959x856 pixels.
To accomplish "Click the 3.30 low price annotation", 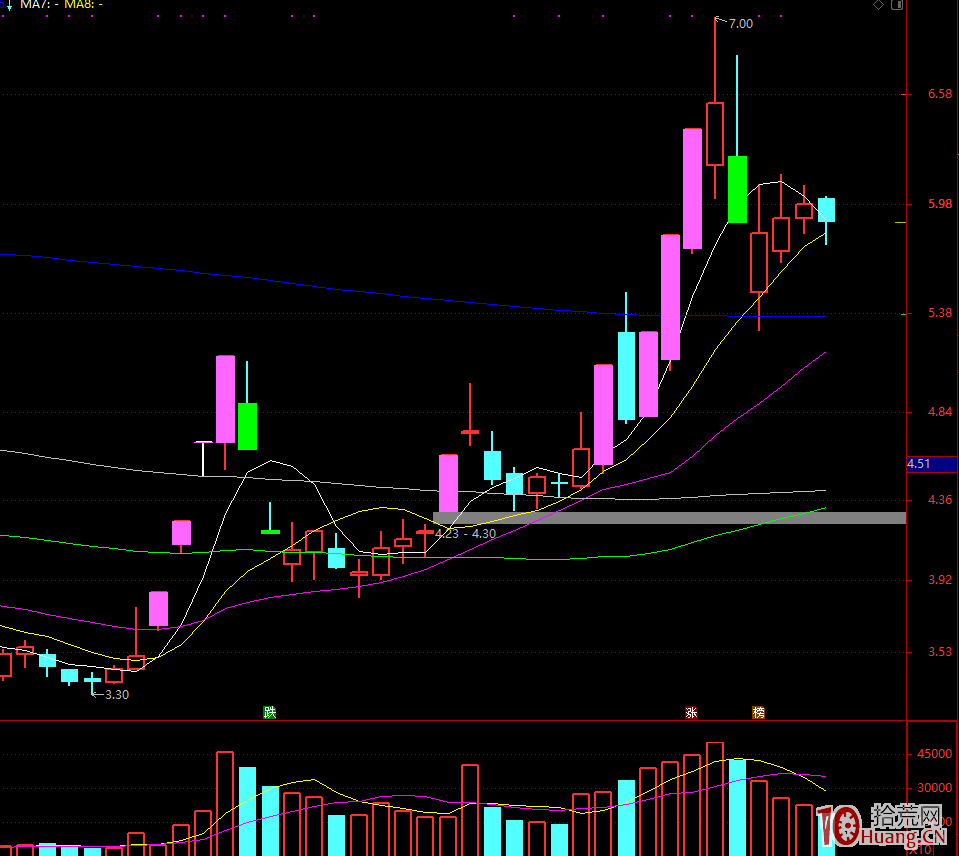I will [117, 695].
